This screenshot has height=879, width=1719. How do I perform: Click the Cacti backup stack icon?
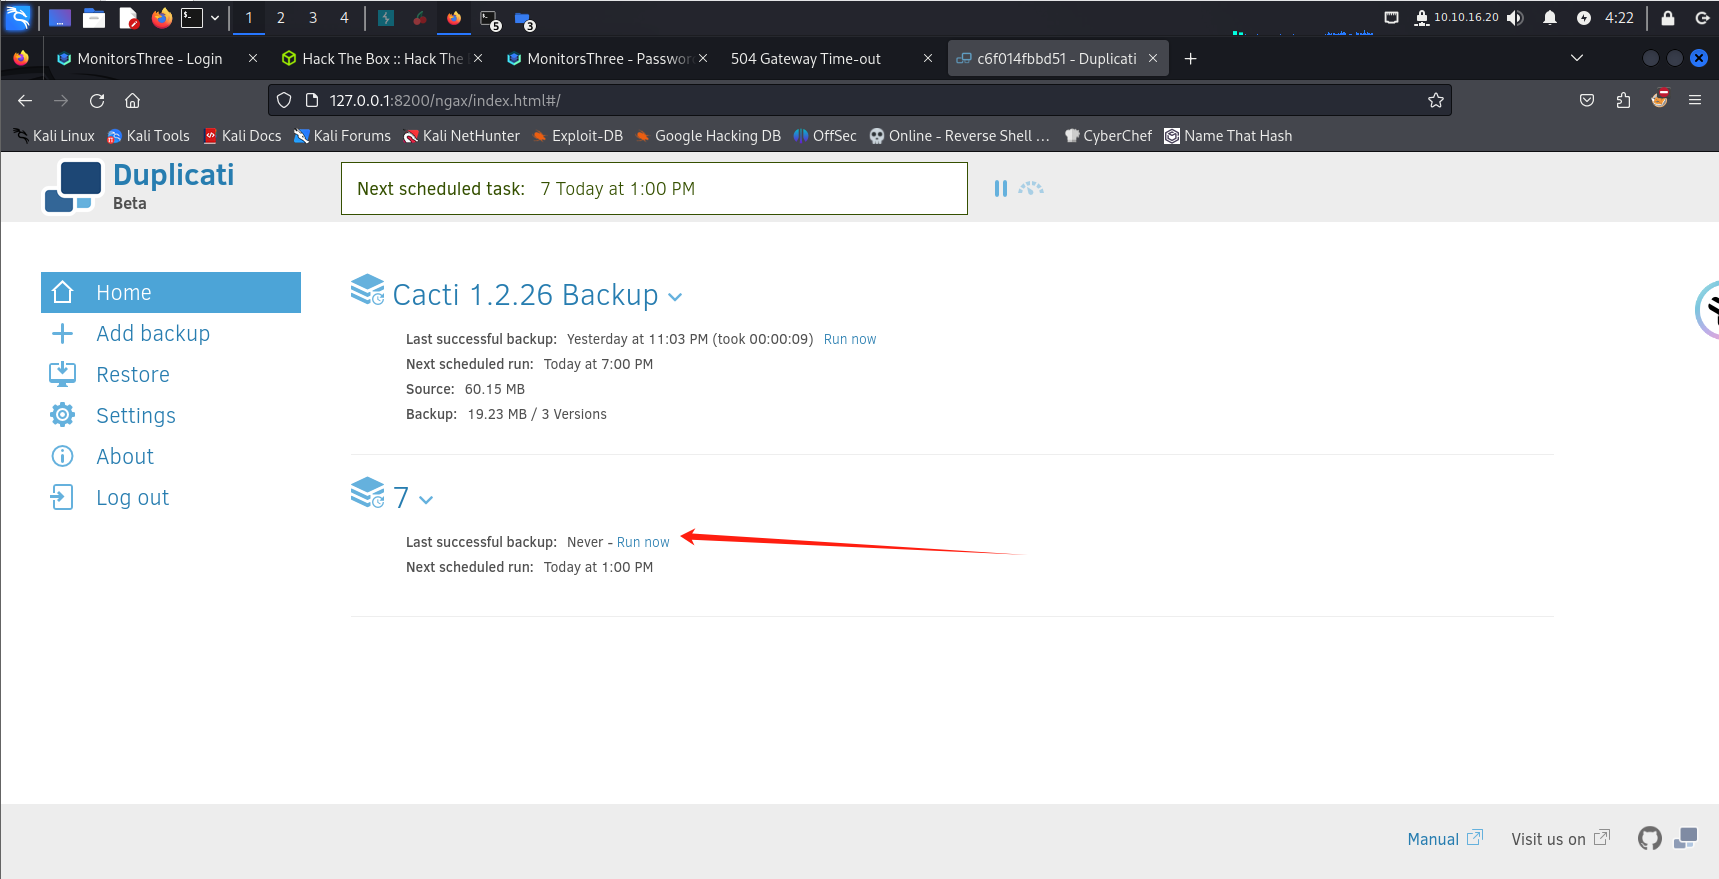tap(367, 290)
